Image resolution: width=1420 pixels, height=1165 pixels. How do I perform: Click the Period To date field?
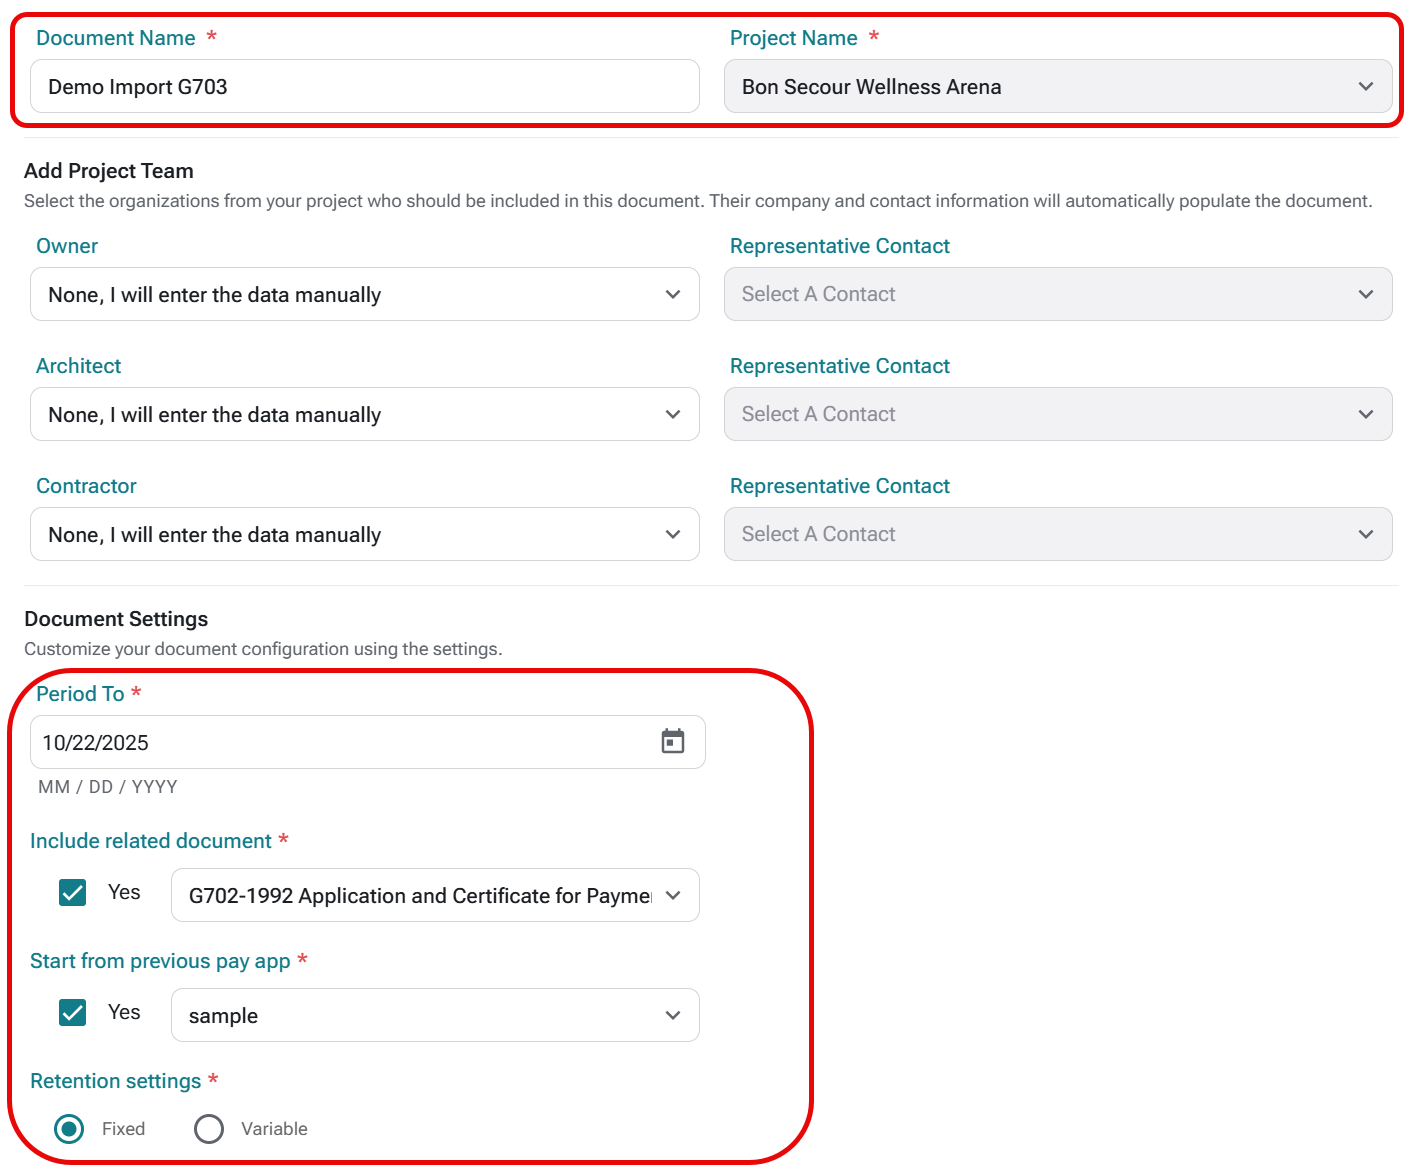340,743
